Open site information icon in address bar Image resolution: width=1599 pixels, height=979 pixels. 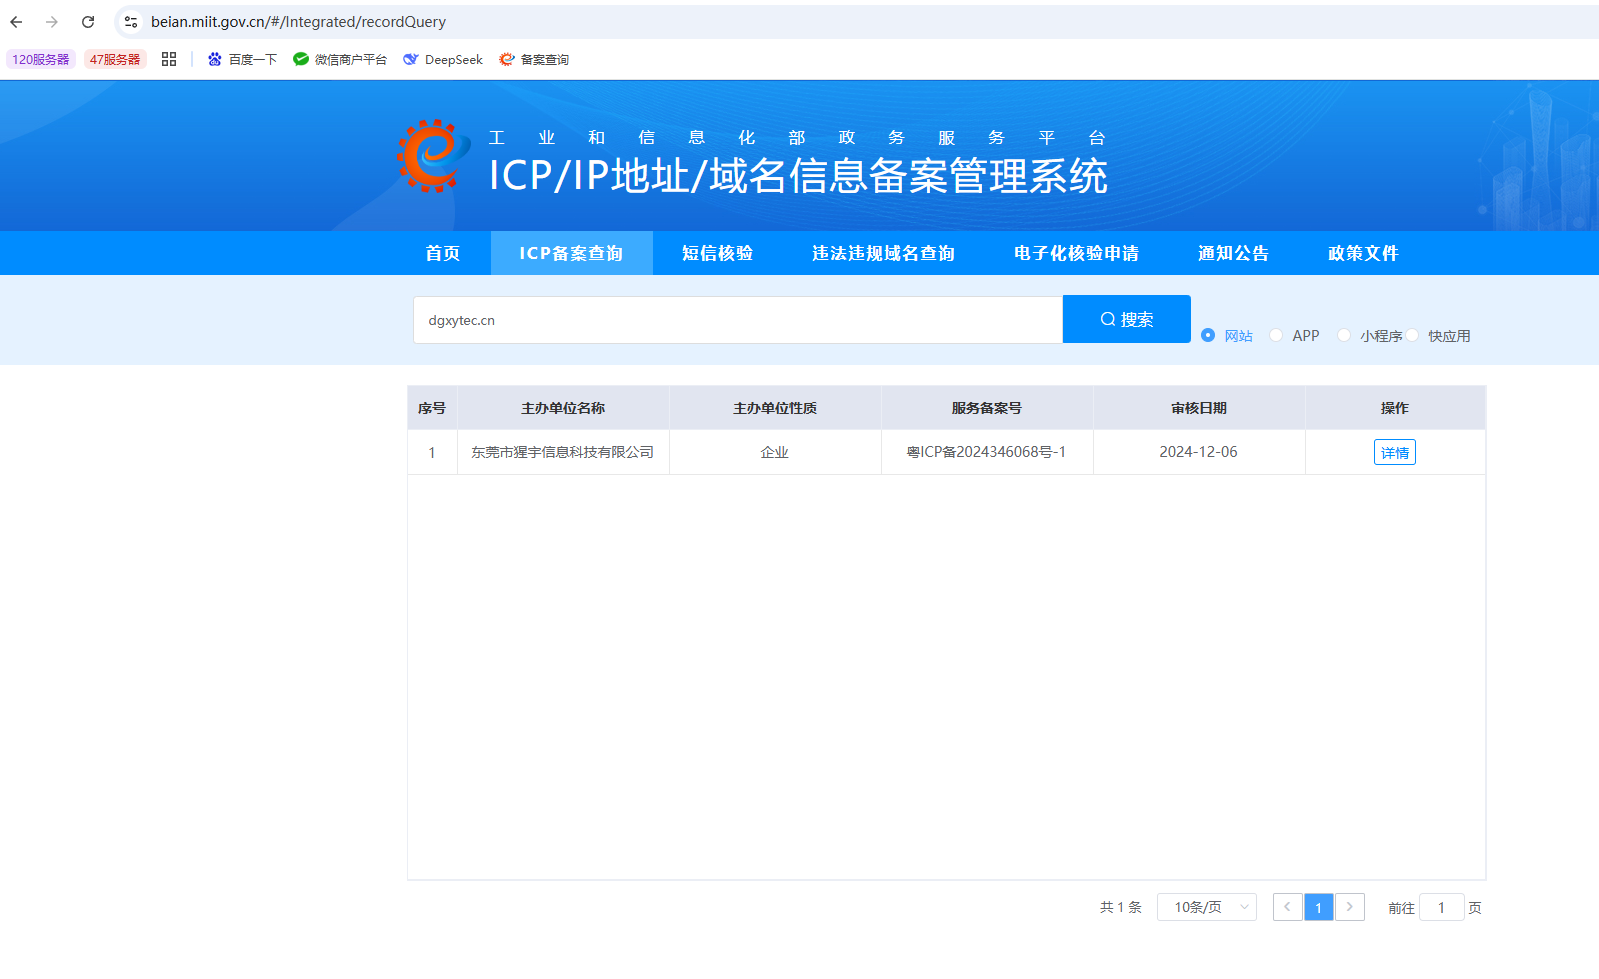tap(131, 22)
